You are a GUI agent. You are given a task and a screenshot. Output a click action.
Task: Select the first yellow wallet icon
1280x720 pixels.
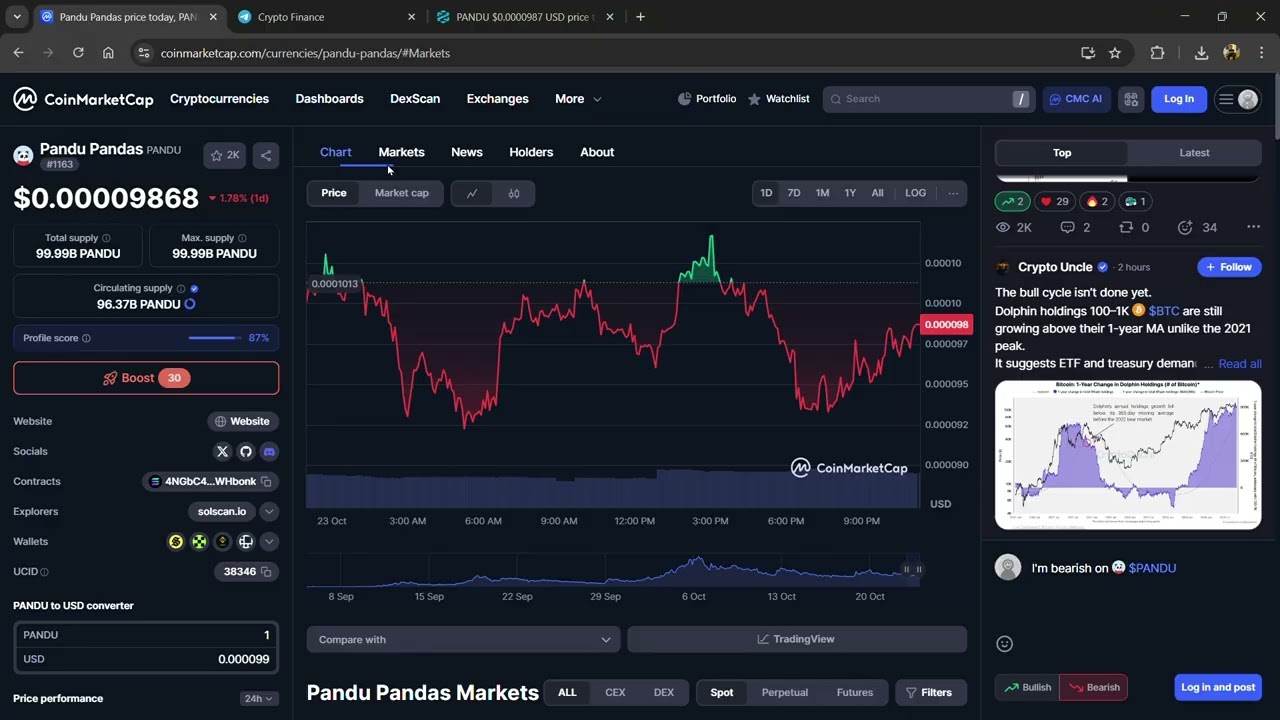[x=176, y=542]
